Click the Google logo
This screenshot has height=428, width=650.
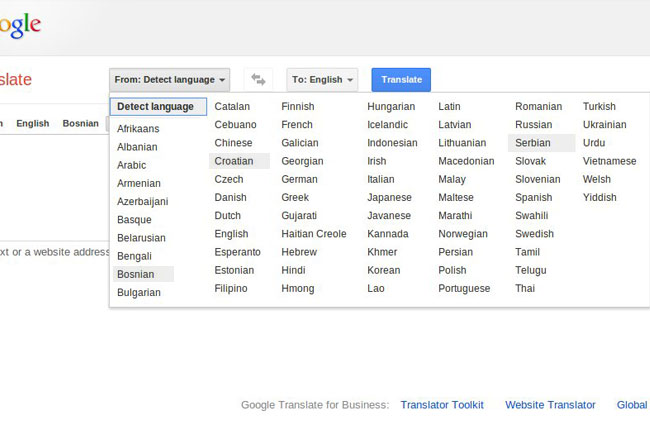pyautogui.click(x=20, y=25)
